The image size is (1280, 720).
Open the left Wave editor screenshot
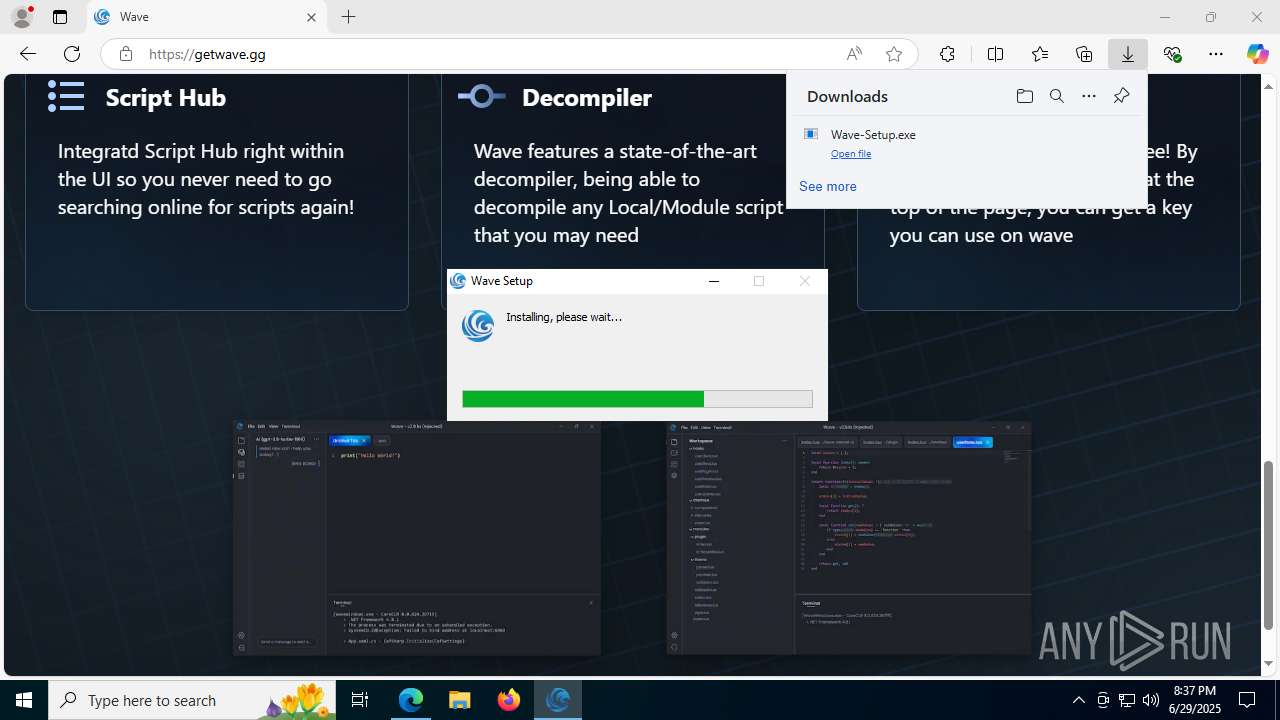click(x=417, y=538)
